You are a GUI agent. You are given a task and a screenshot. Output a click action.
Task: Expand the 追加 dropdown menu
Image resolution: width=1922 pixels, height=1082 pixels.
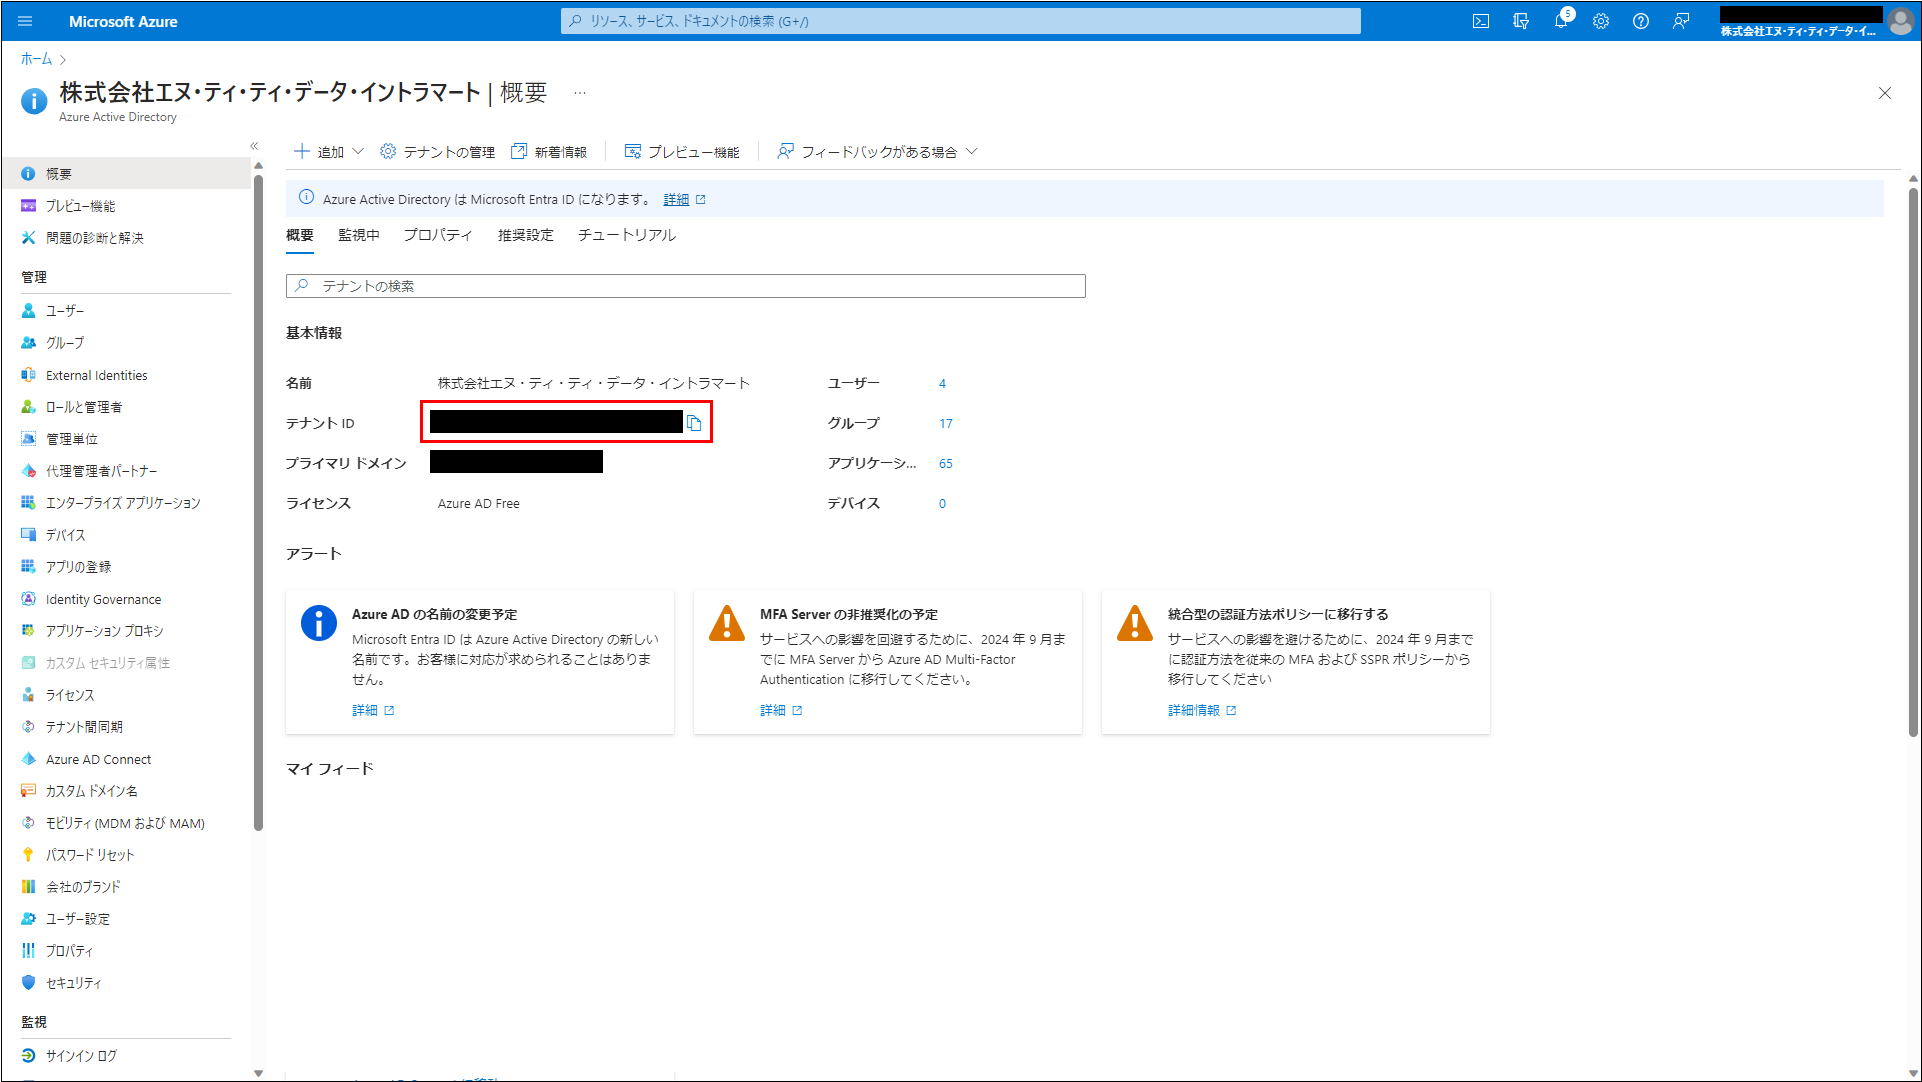(326, 152)
